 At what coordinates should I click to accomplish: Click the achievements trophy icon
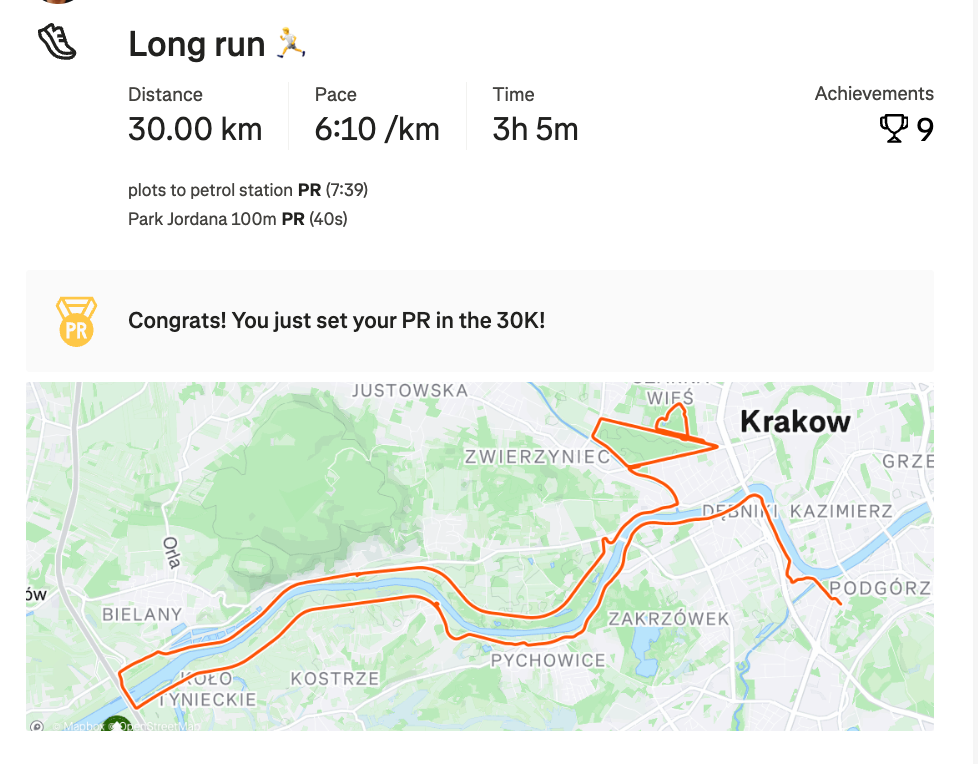[x=893, y=129]
